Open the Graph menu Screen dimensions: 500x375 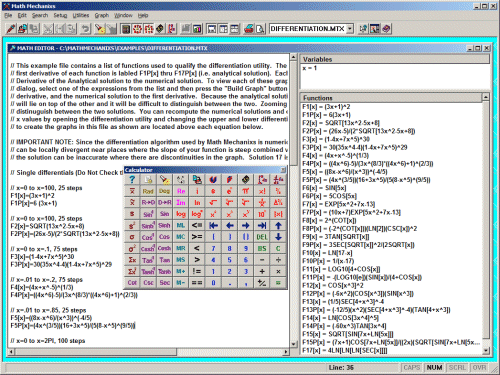click(x=102, y=15)
